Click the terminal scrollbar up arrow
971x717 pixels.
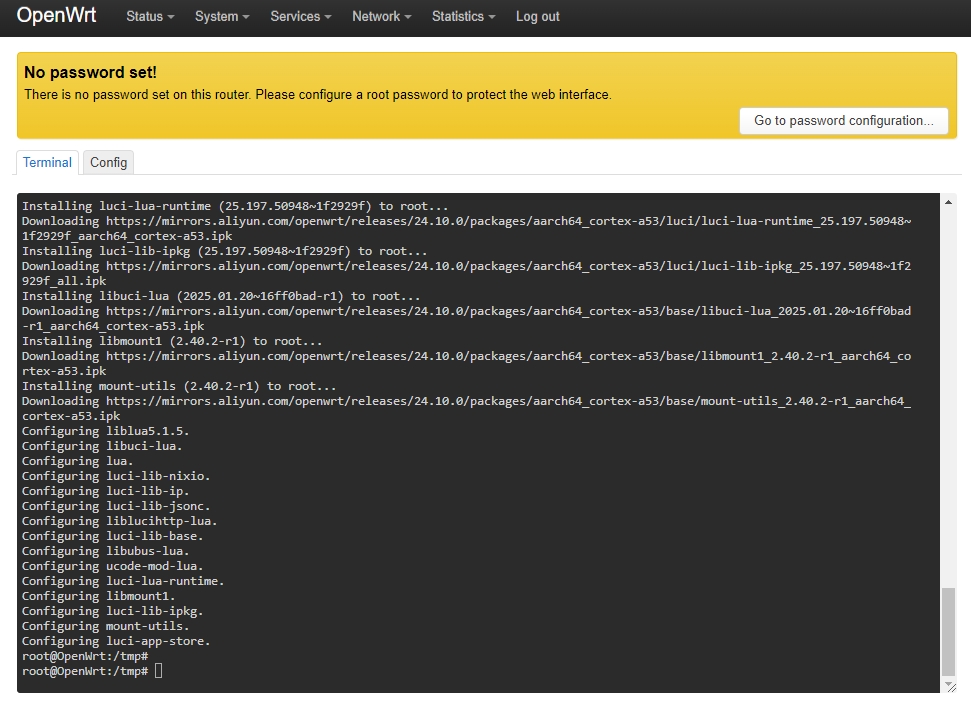[x=948, y=202]
